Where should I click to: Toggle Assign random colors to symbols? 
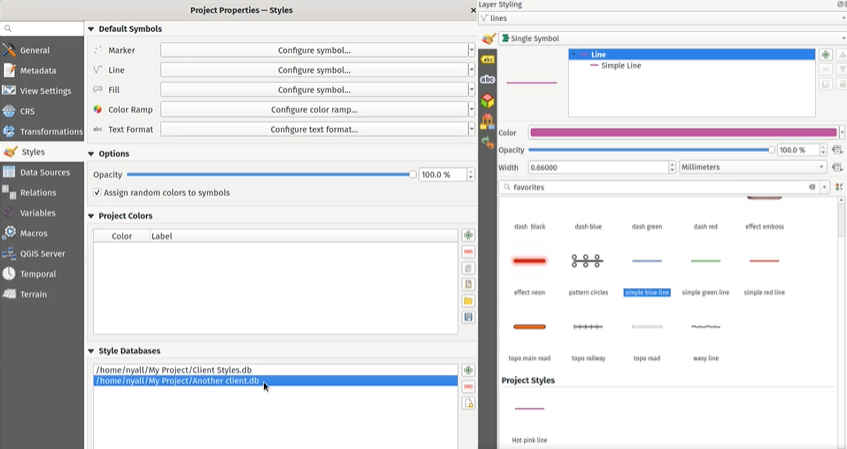click(x=97, y=193)
